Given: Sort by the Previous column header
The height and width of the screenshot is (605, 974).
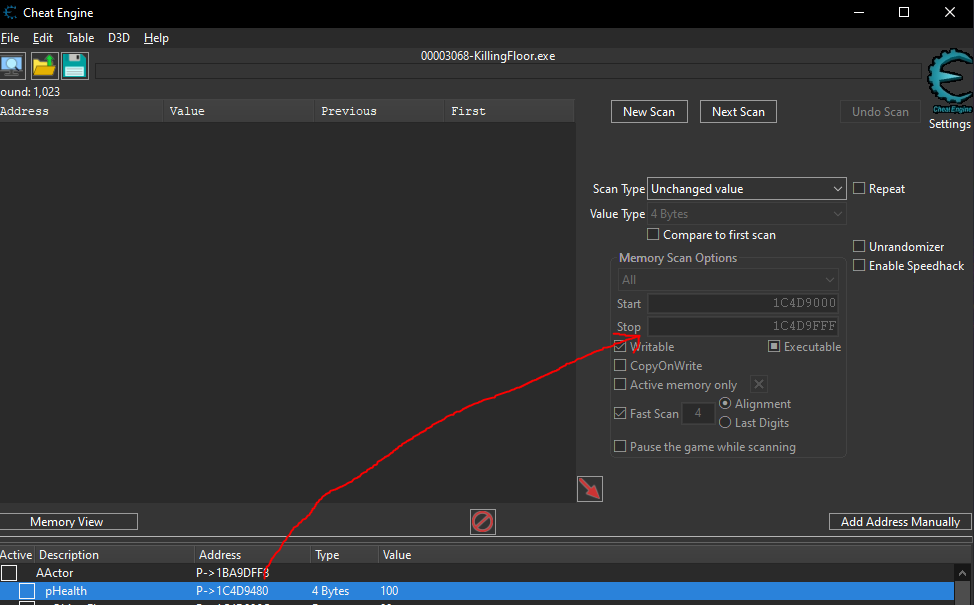Looking at the screenshot, I should point(378,111).
